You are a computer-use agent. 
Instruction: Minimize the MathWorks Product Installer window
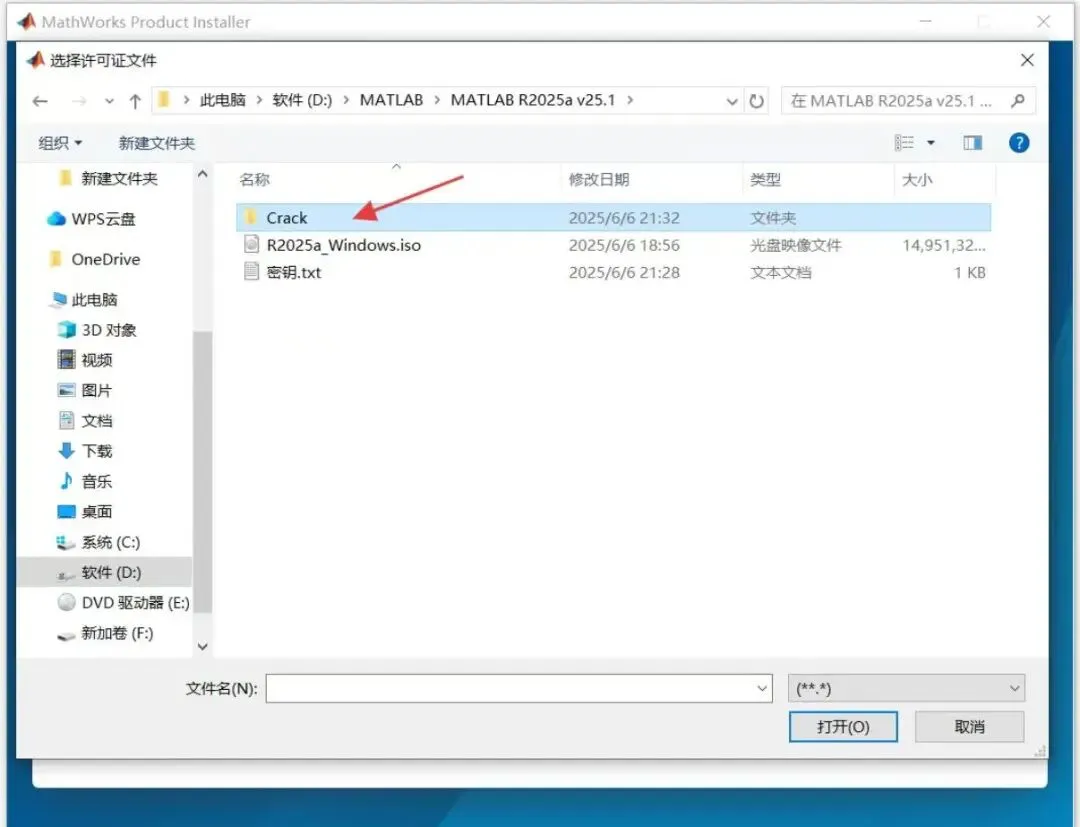coord(926,21)
